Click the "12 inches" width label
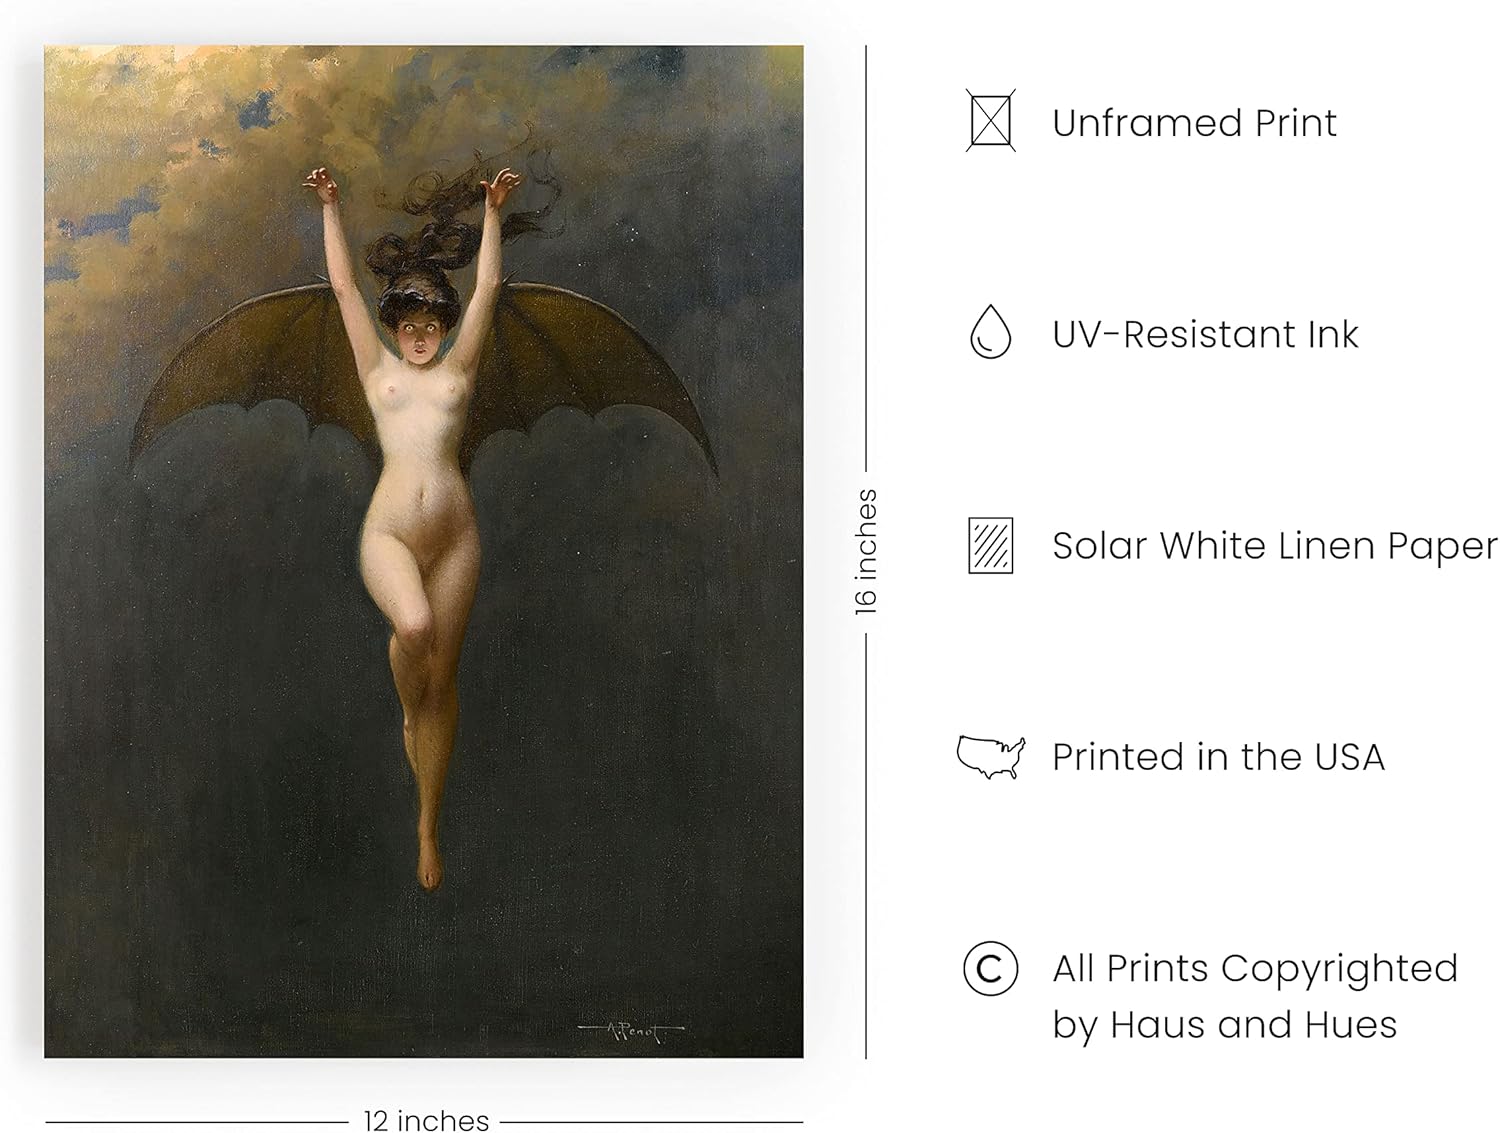The height and width of the screenshot is (1133, 1500). (426, 1120)
